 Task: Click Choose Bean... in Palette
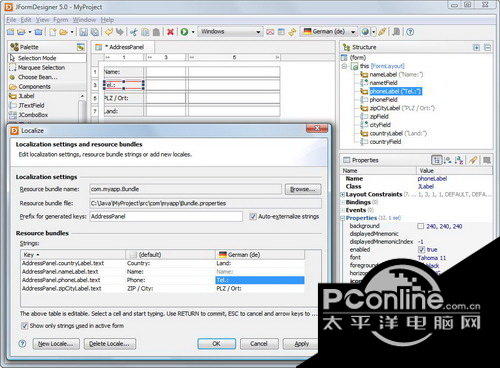coord(37,77)
